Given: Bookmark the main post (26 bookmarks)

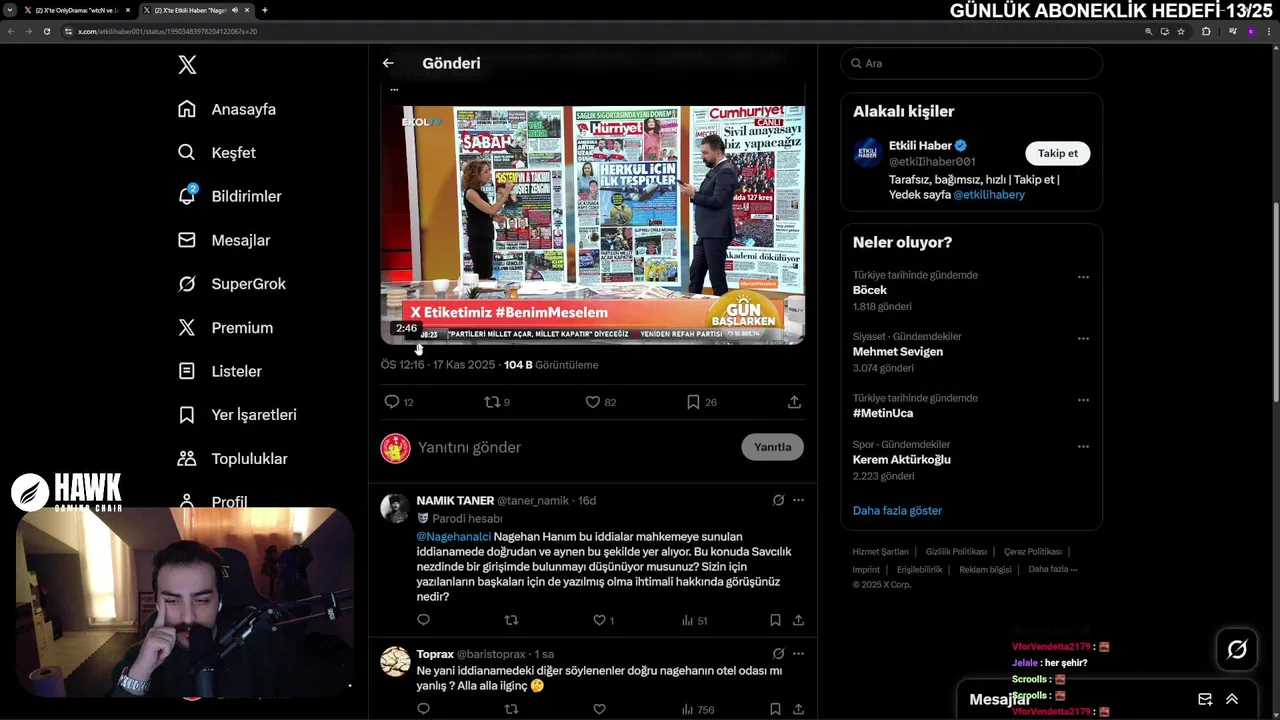Looking at the screenshot, I should (693, 402).
